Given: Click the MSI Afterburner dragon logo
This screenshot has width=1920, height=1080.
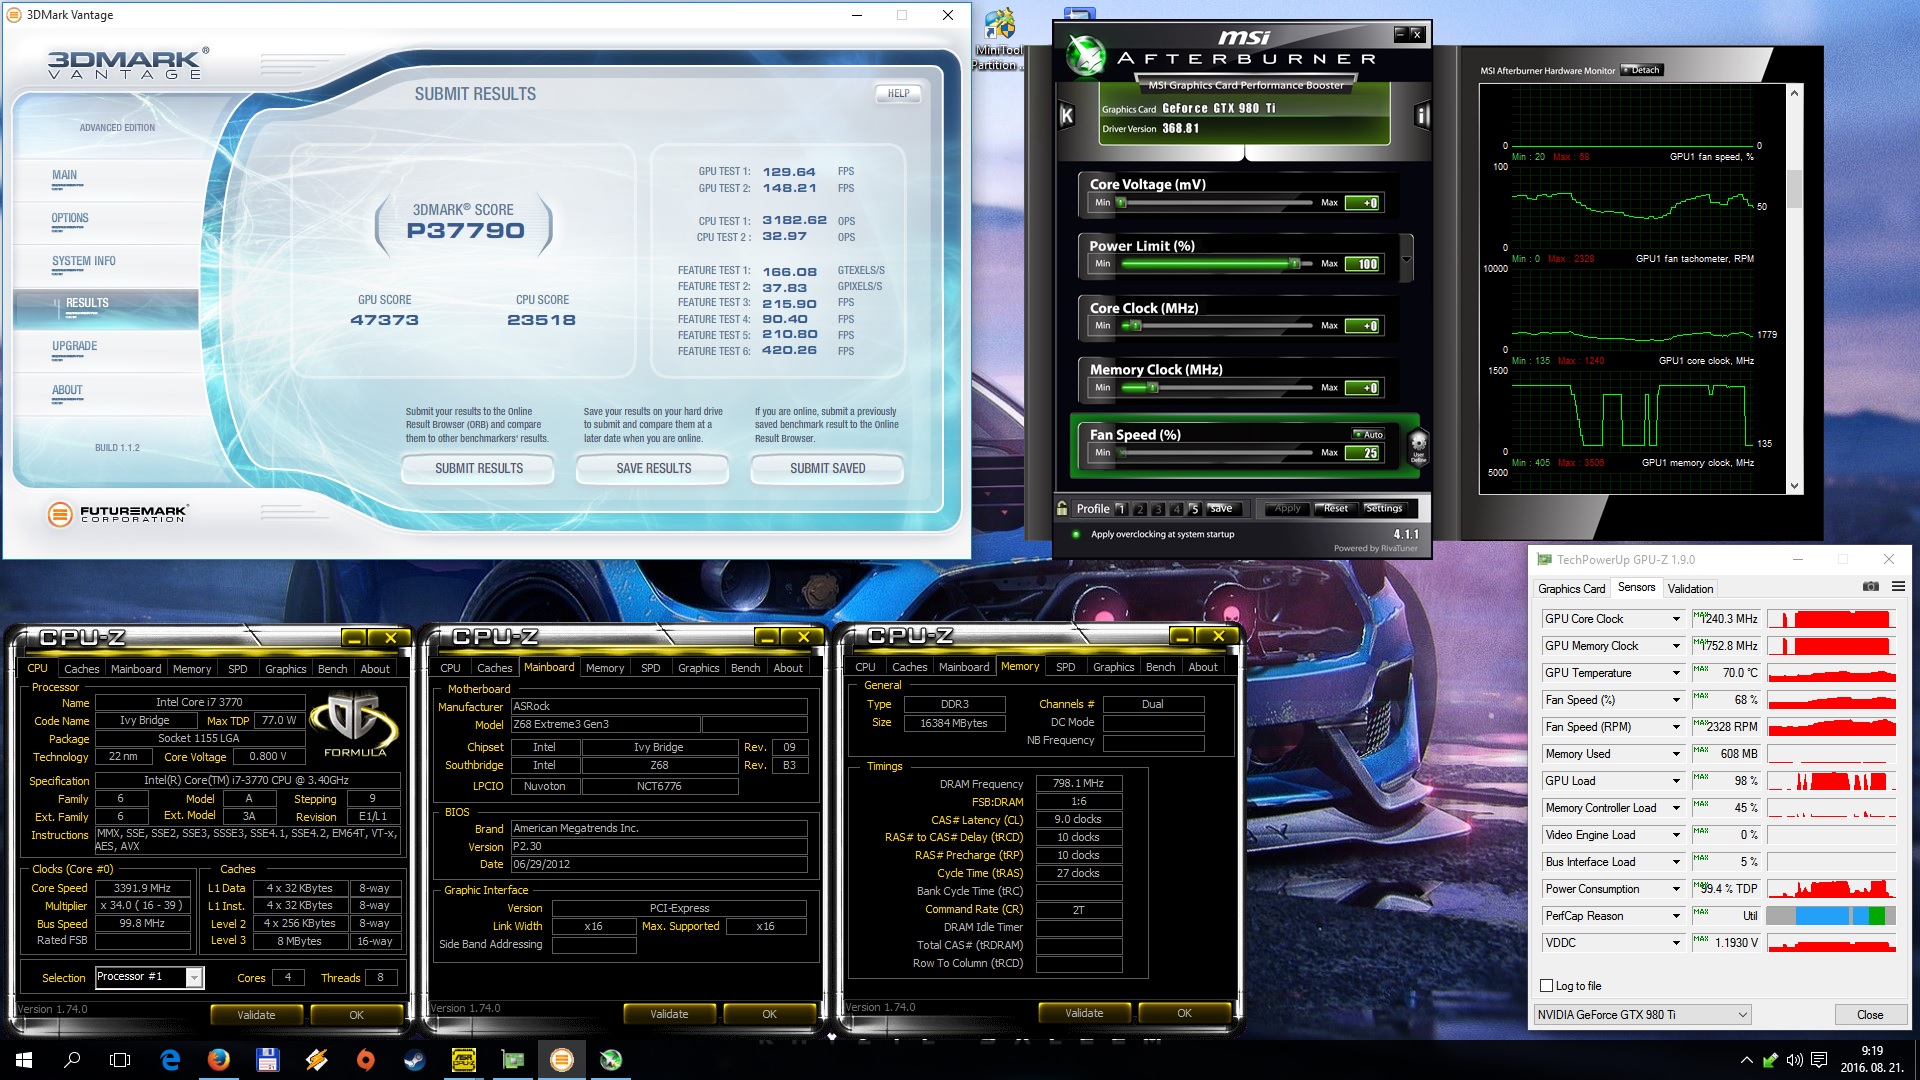Looking at the screenshot, I should [1085, 55].
